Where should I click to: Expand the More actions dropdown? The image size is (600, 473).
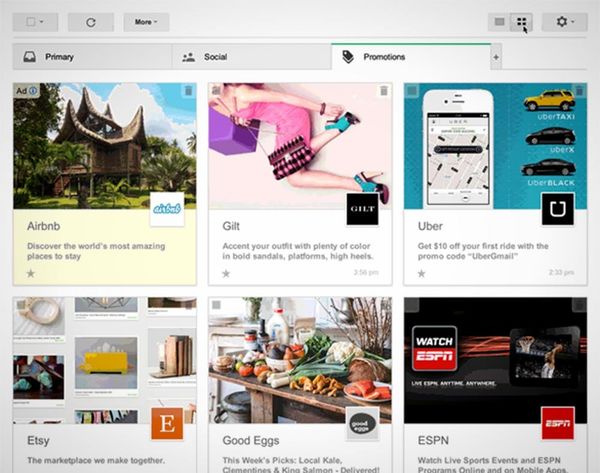click(146, 21)
